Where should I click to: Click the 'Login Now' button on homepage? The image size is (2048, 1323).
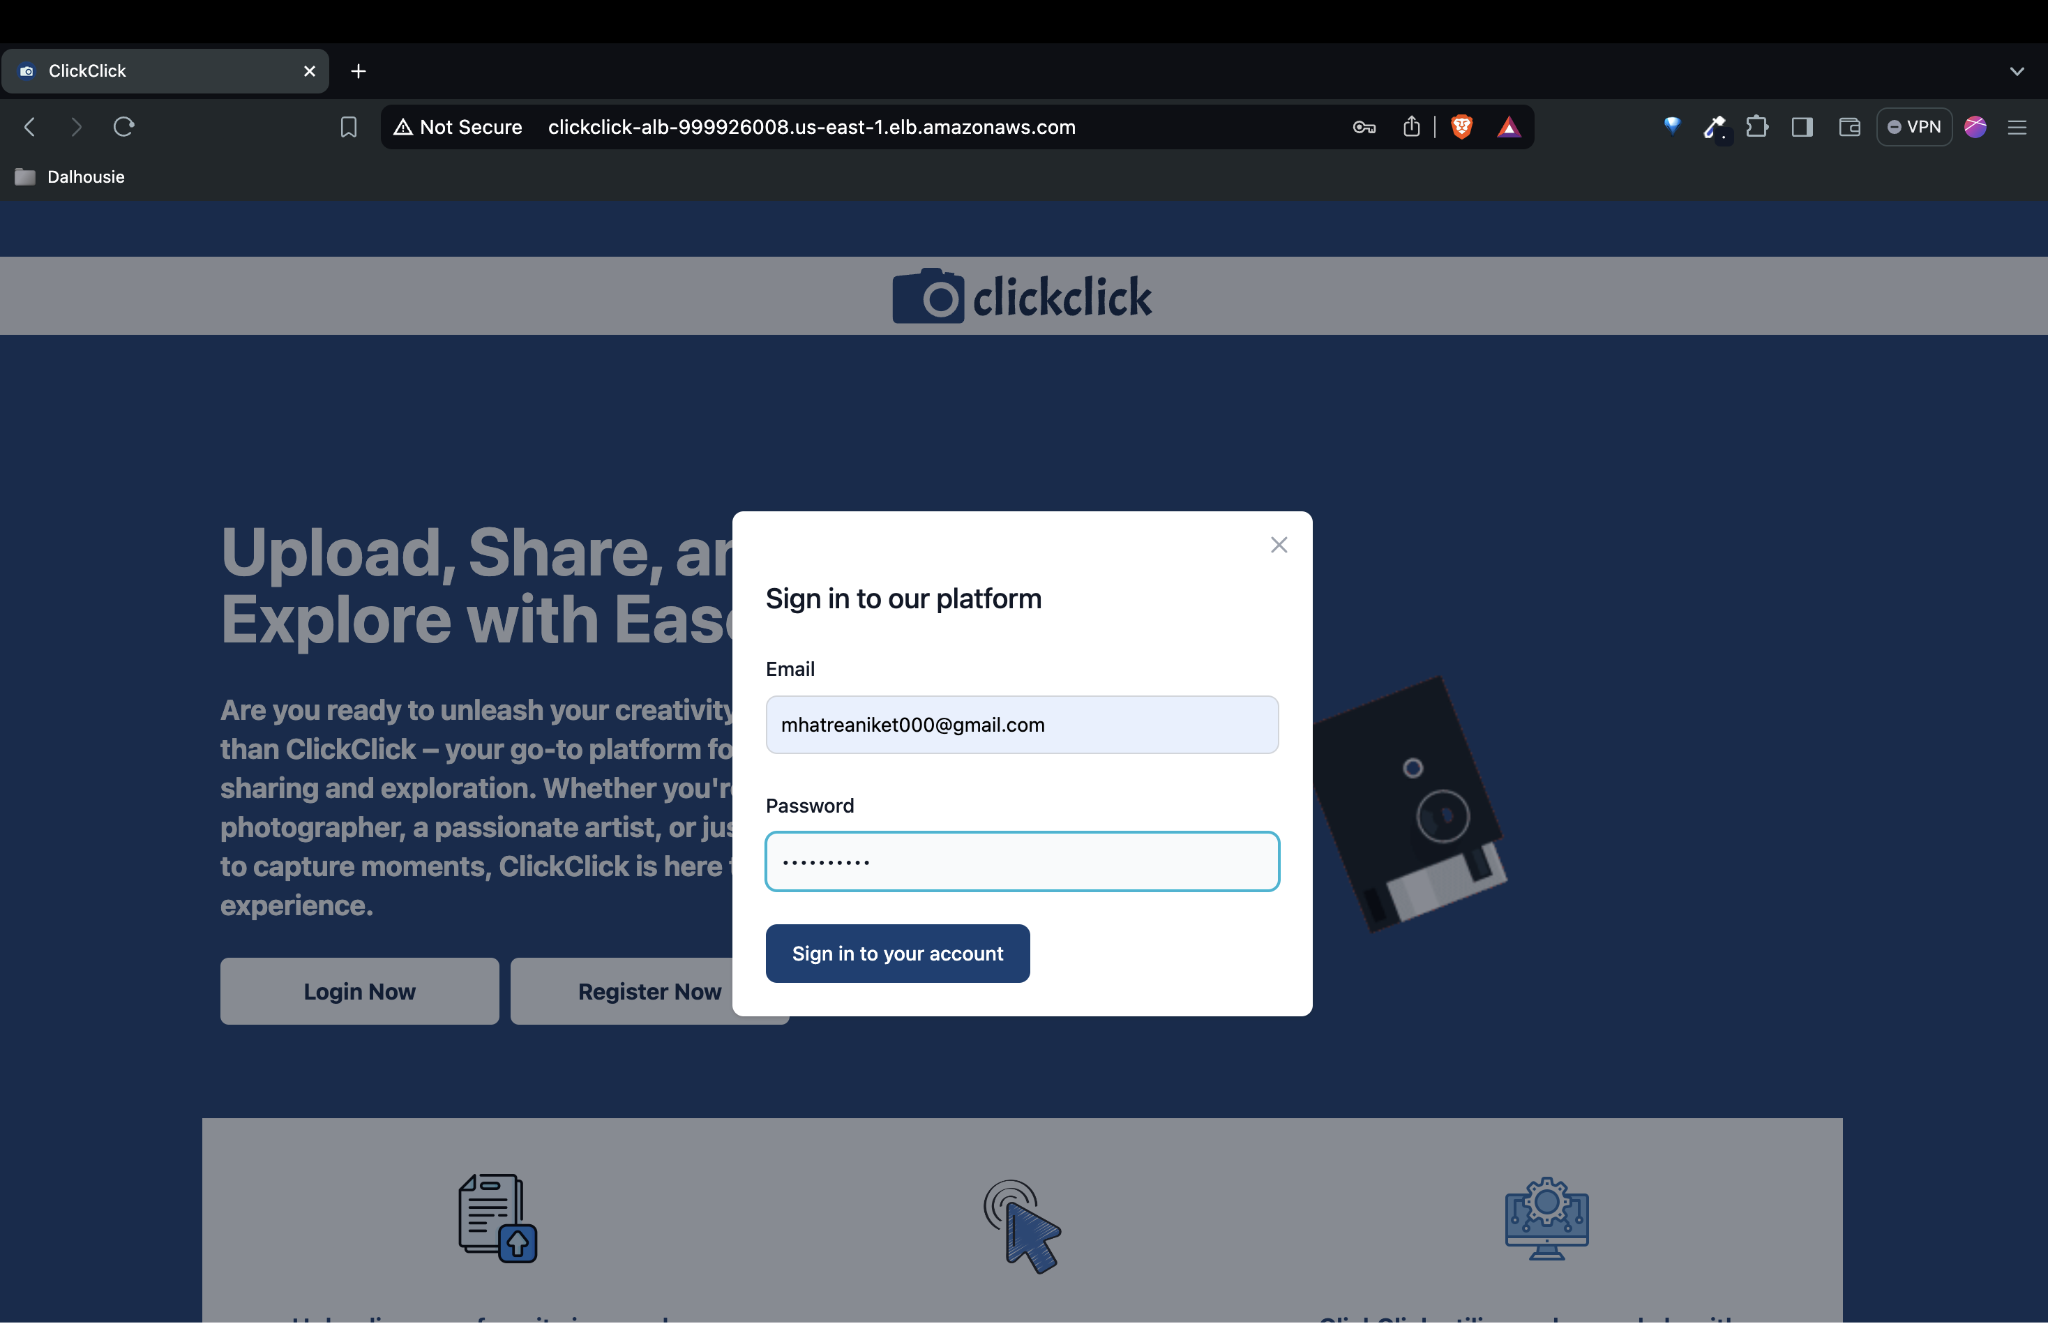click(x=358, y=990)
